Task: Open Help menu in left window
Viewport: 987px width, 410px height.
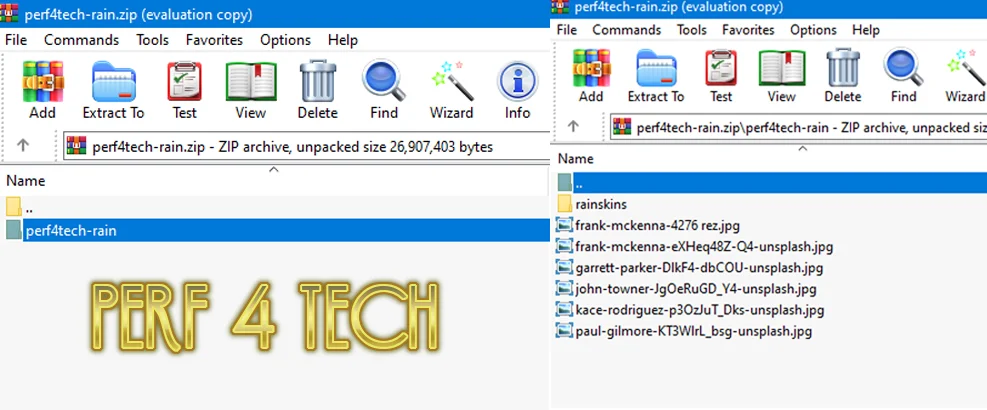Action: [342, 40]
